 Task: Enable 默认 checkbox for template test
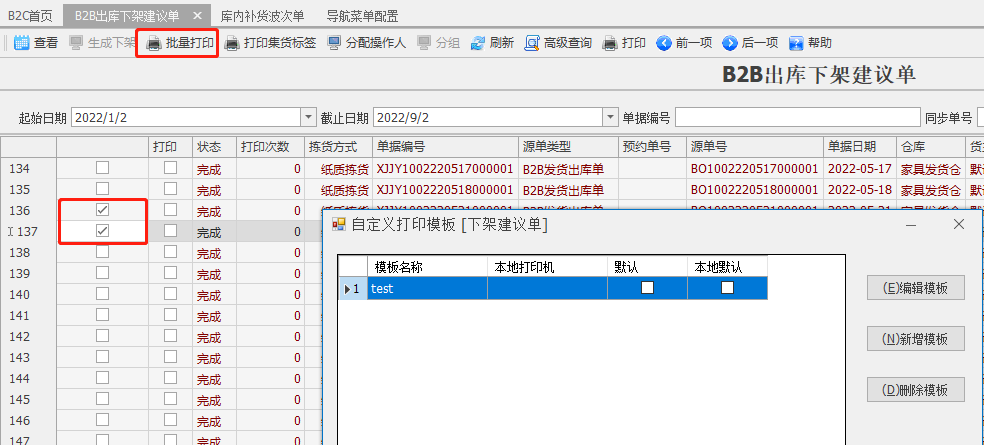(647, 287)
